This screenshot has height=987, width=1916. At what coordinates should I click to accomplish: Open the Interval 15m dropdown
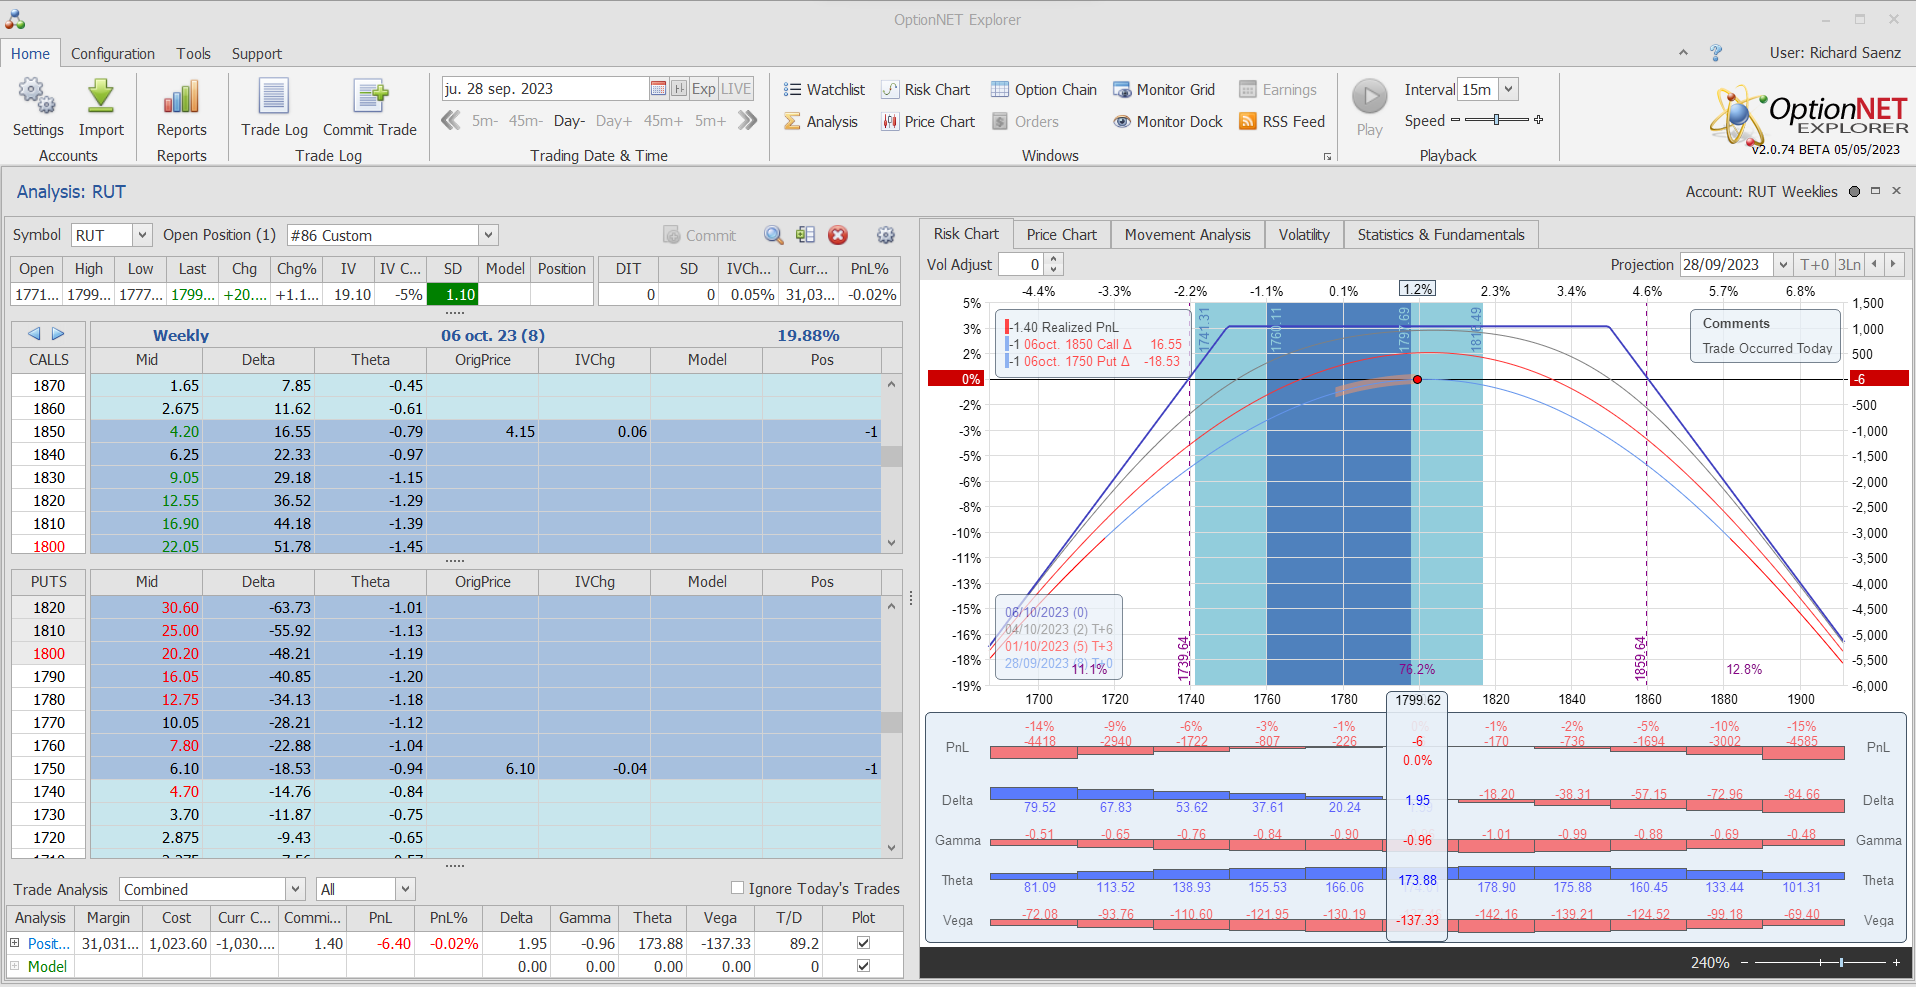(x=1508, y=89)
